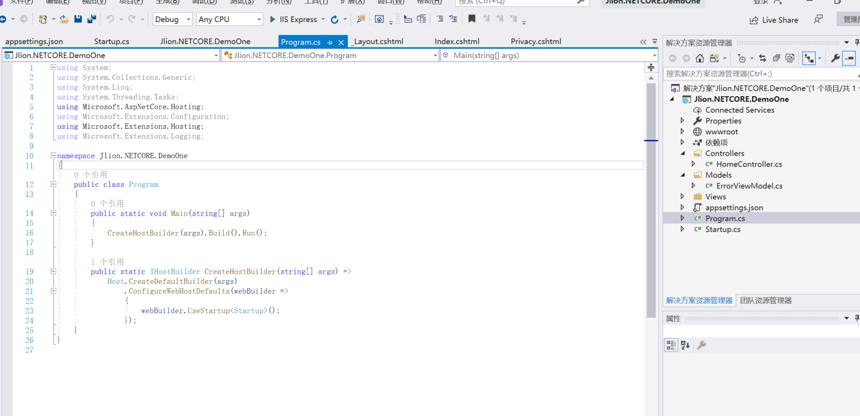Click Collapse All icon in Solution Explorer
860x416 pixels.
[x=776, y=58]
